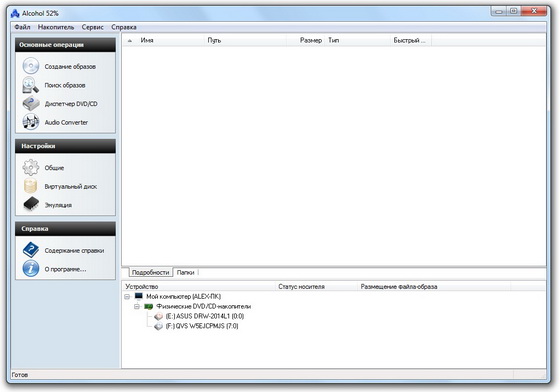Screen dimensions: 560x392
Task: Open Общие settings gear icon
Action: (31, 167)
